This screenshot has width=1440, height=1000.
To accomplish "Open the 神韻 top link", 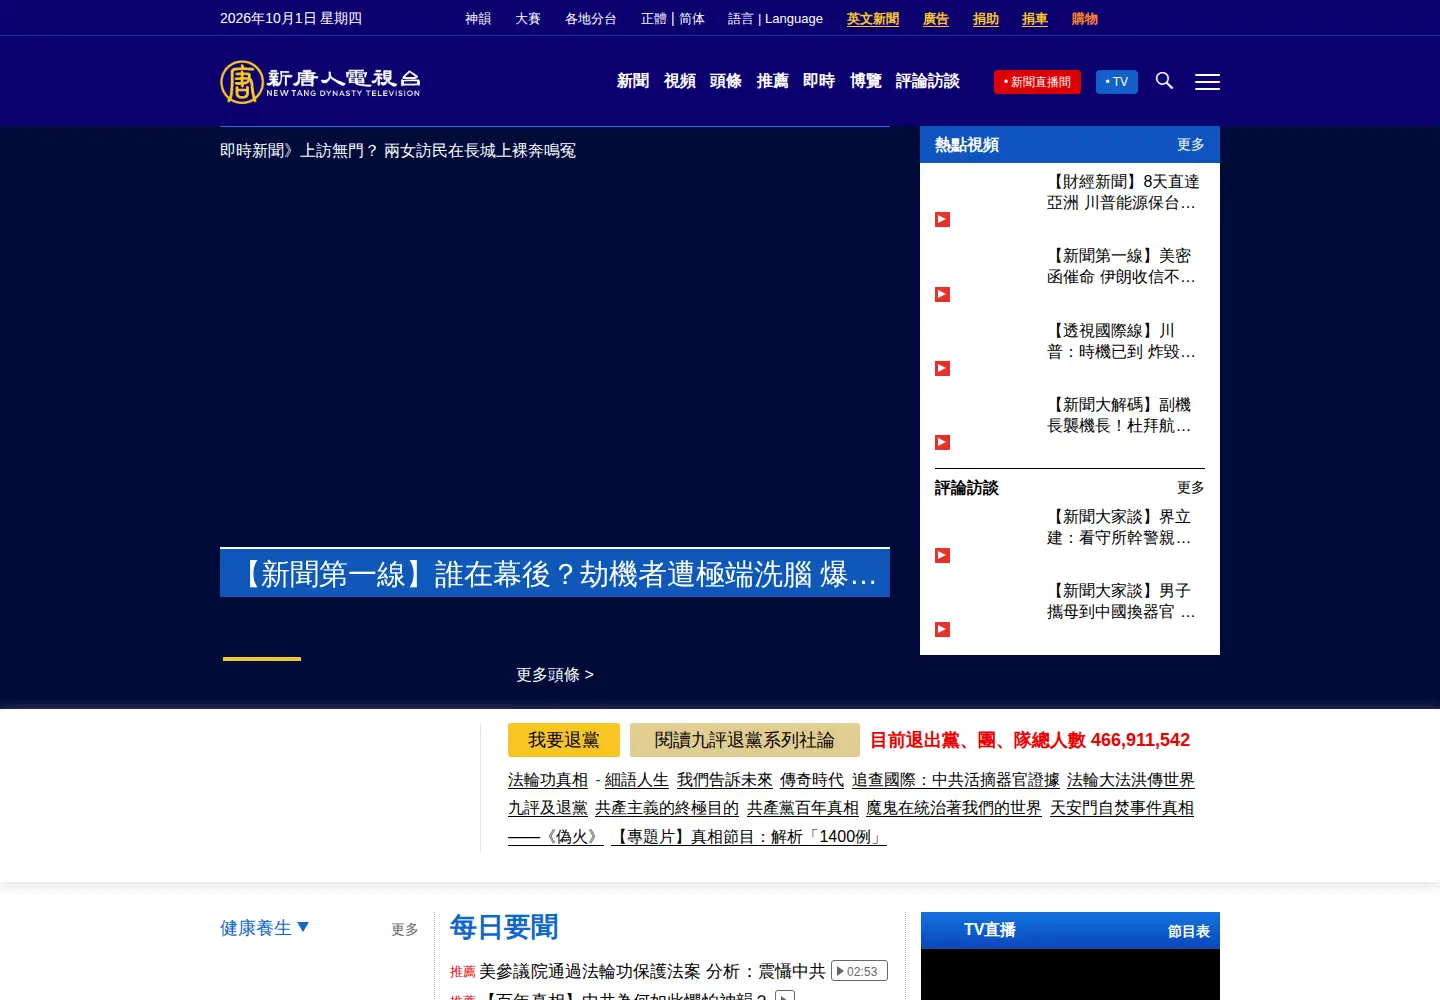I will (x=478, y=18).
